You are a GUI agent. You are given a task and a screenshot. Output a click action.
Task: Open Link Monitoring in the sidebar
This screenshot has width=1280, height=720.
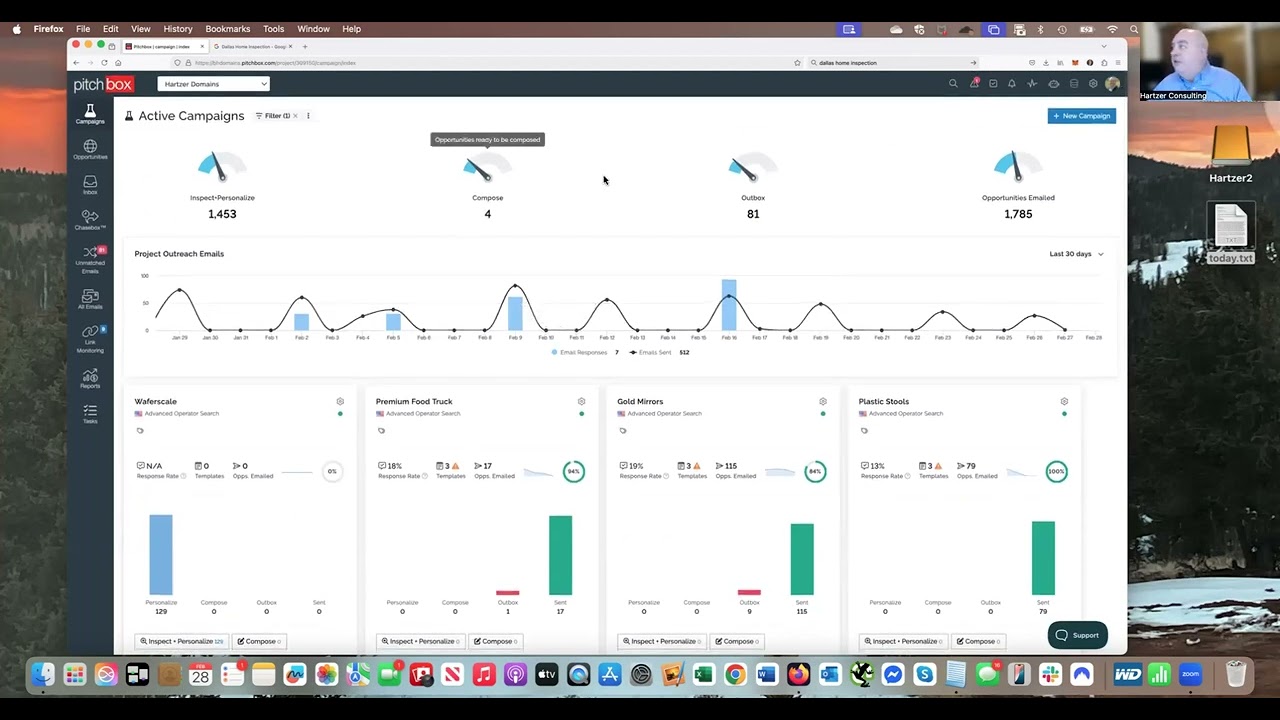[x=90, y=339]
